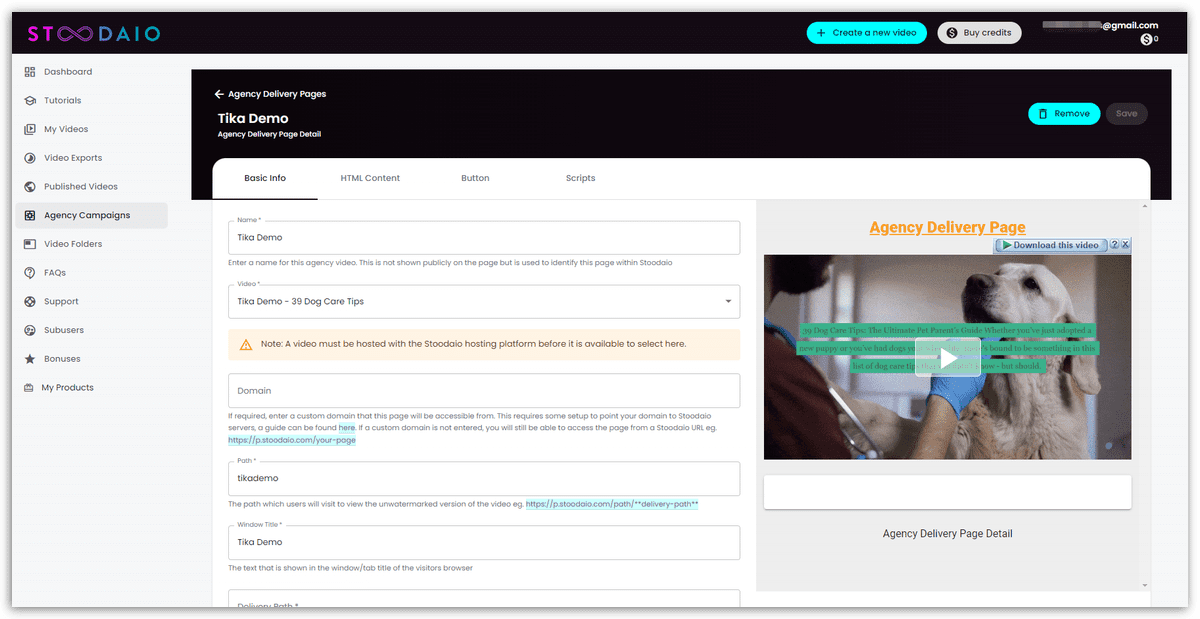This screenshot has height=619, width=1200.
Task: Open Video Exports in sidebar
Action: 73,158
